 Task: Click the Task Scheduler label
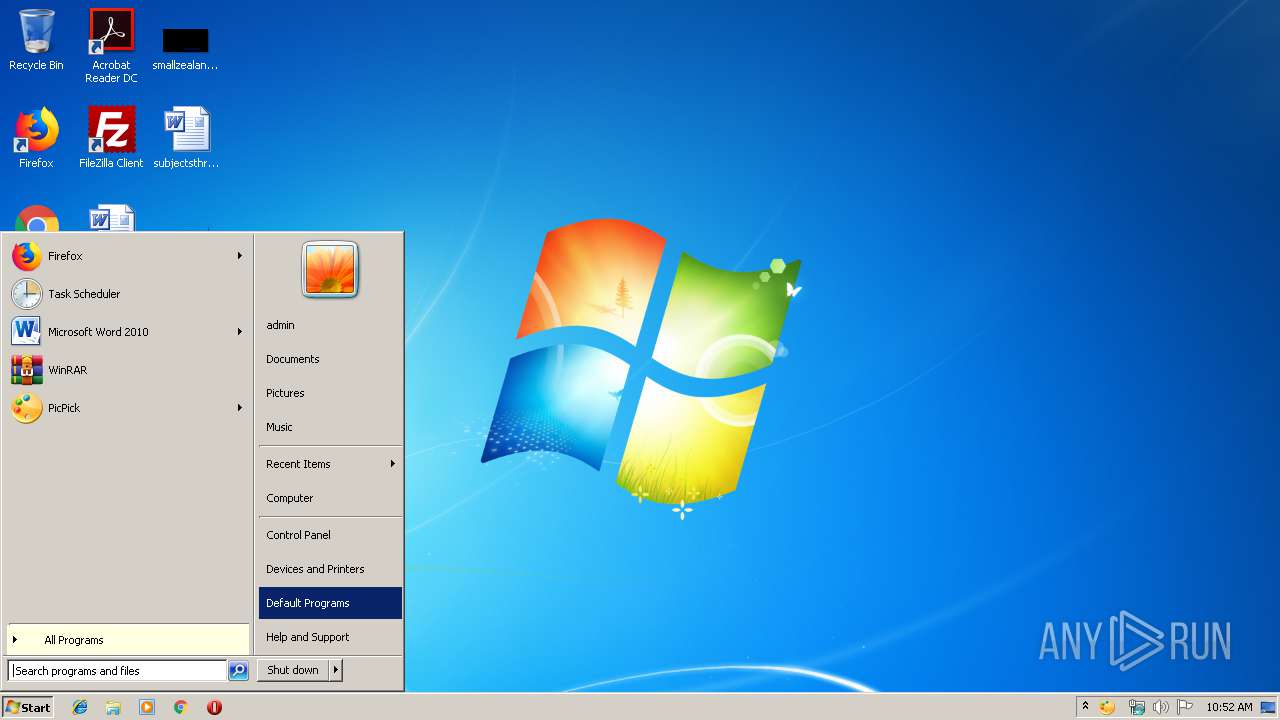tap(84, 294)
